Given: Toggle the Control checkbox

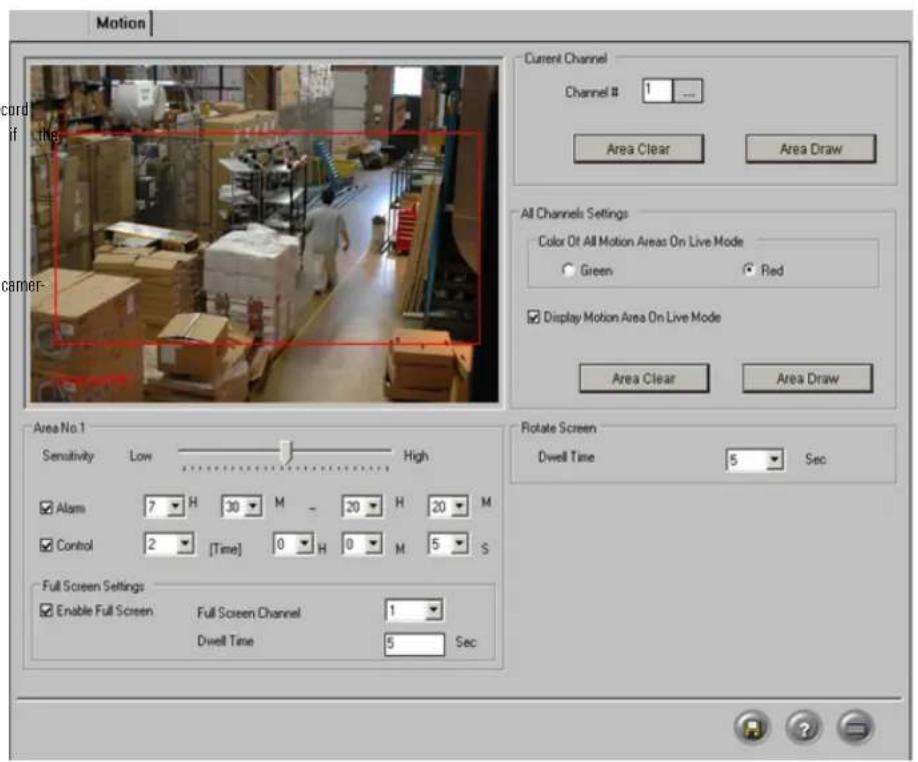Looking at the screenshot, I should pos(46,545).
